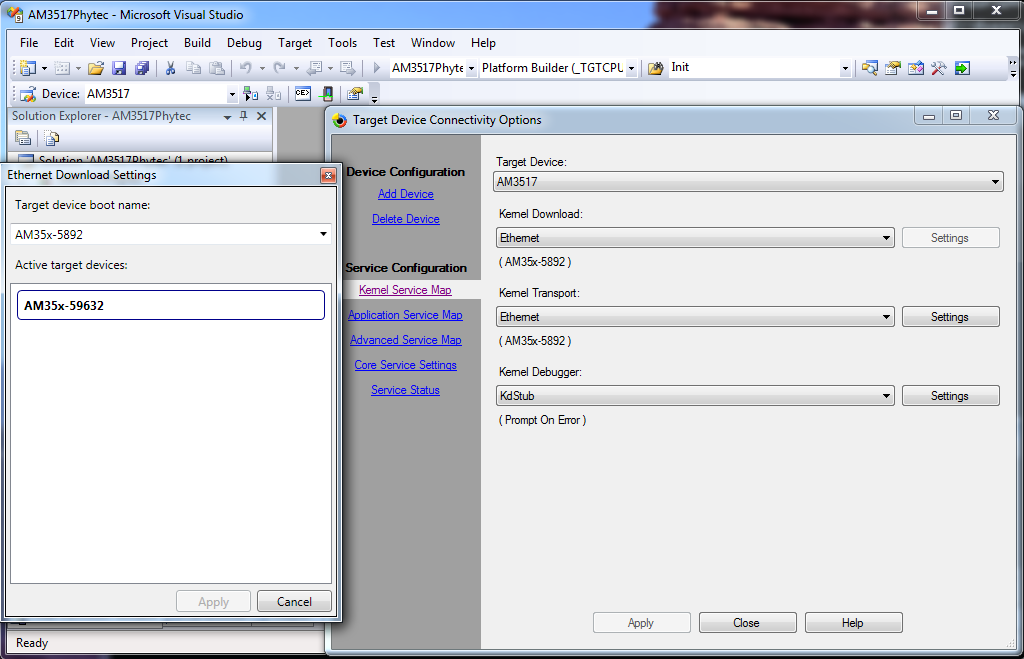Close the Solution Explorer panel

coord(261,116)
